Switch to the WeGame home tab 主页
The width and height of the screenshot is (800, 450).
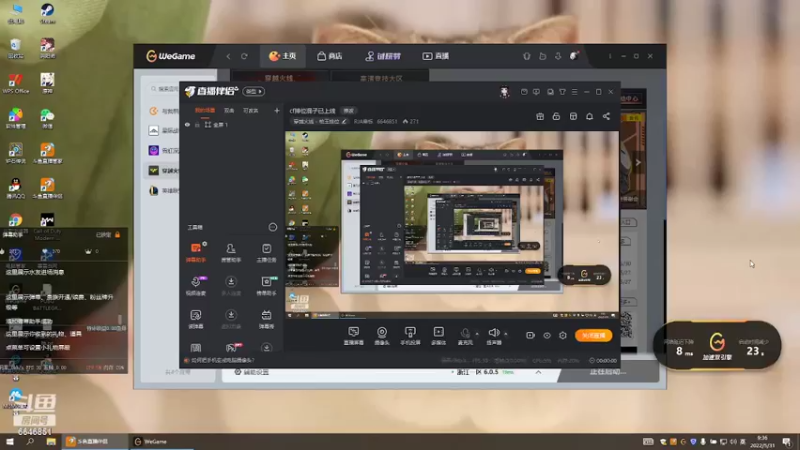click(283, 56)
